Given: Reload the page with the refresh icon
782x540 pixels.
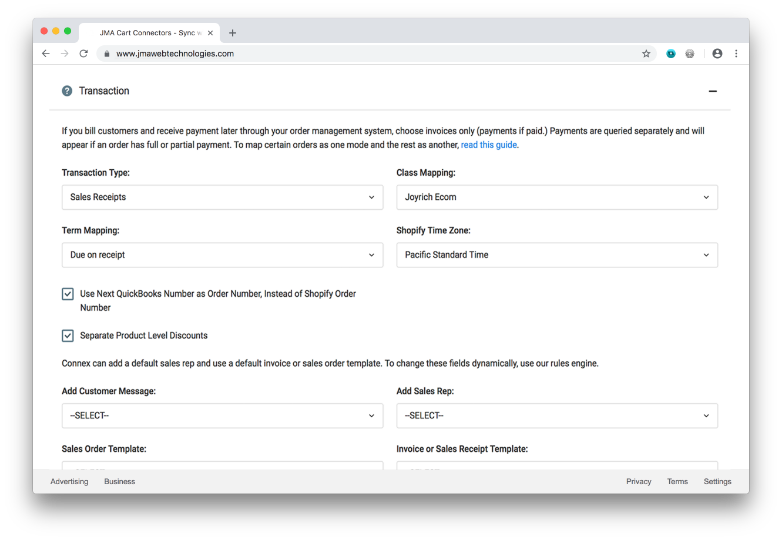Looking at the screenshot, I should click(x=83, y=53).
